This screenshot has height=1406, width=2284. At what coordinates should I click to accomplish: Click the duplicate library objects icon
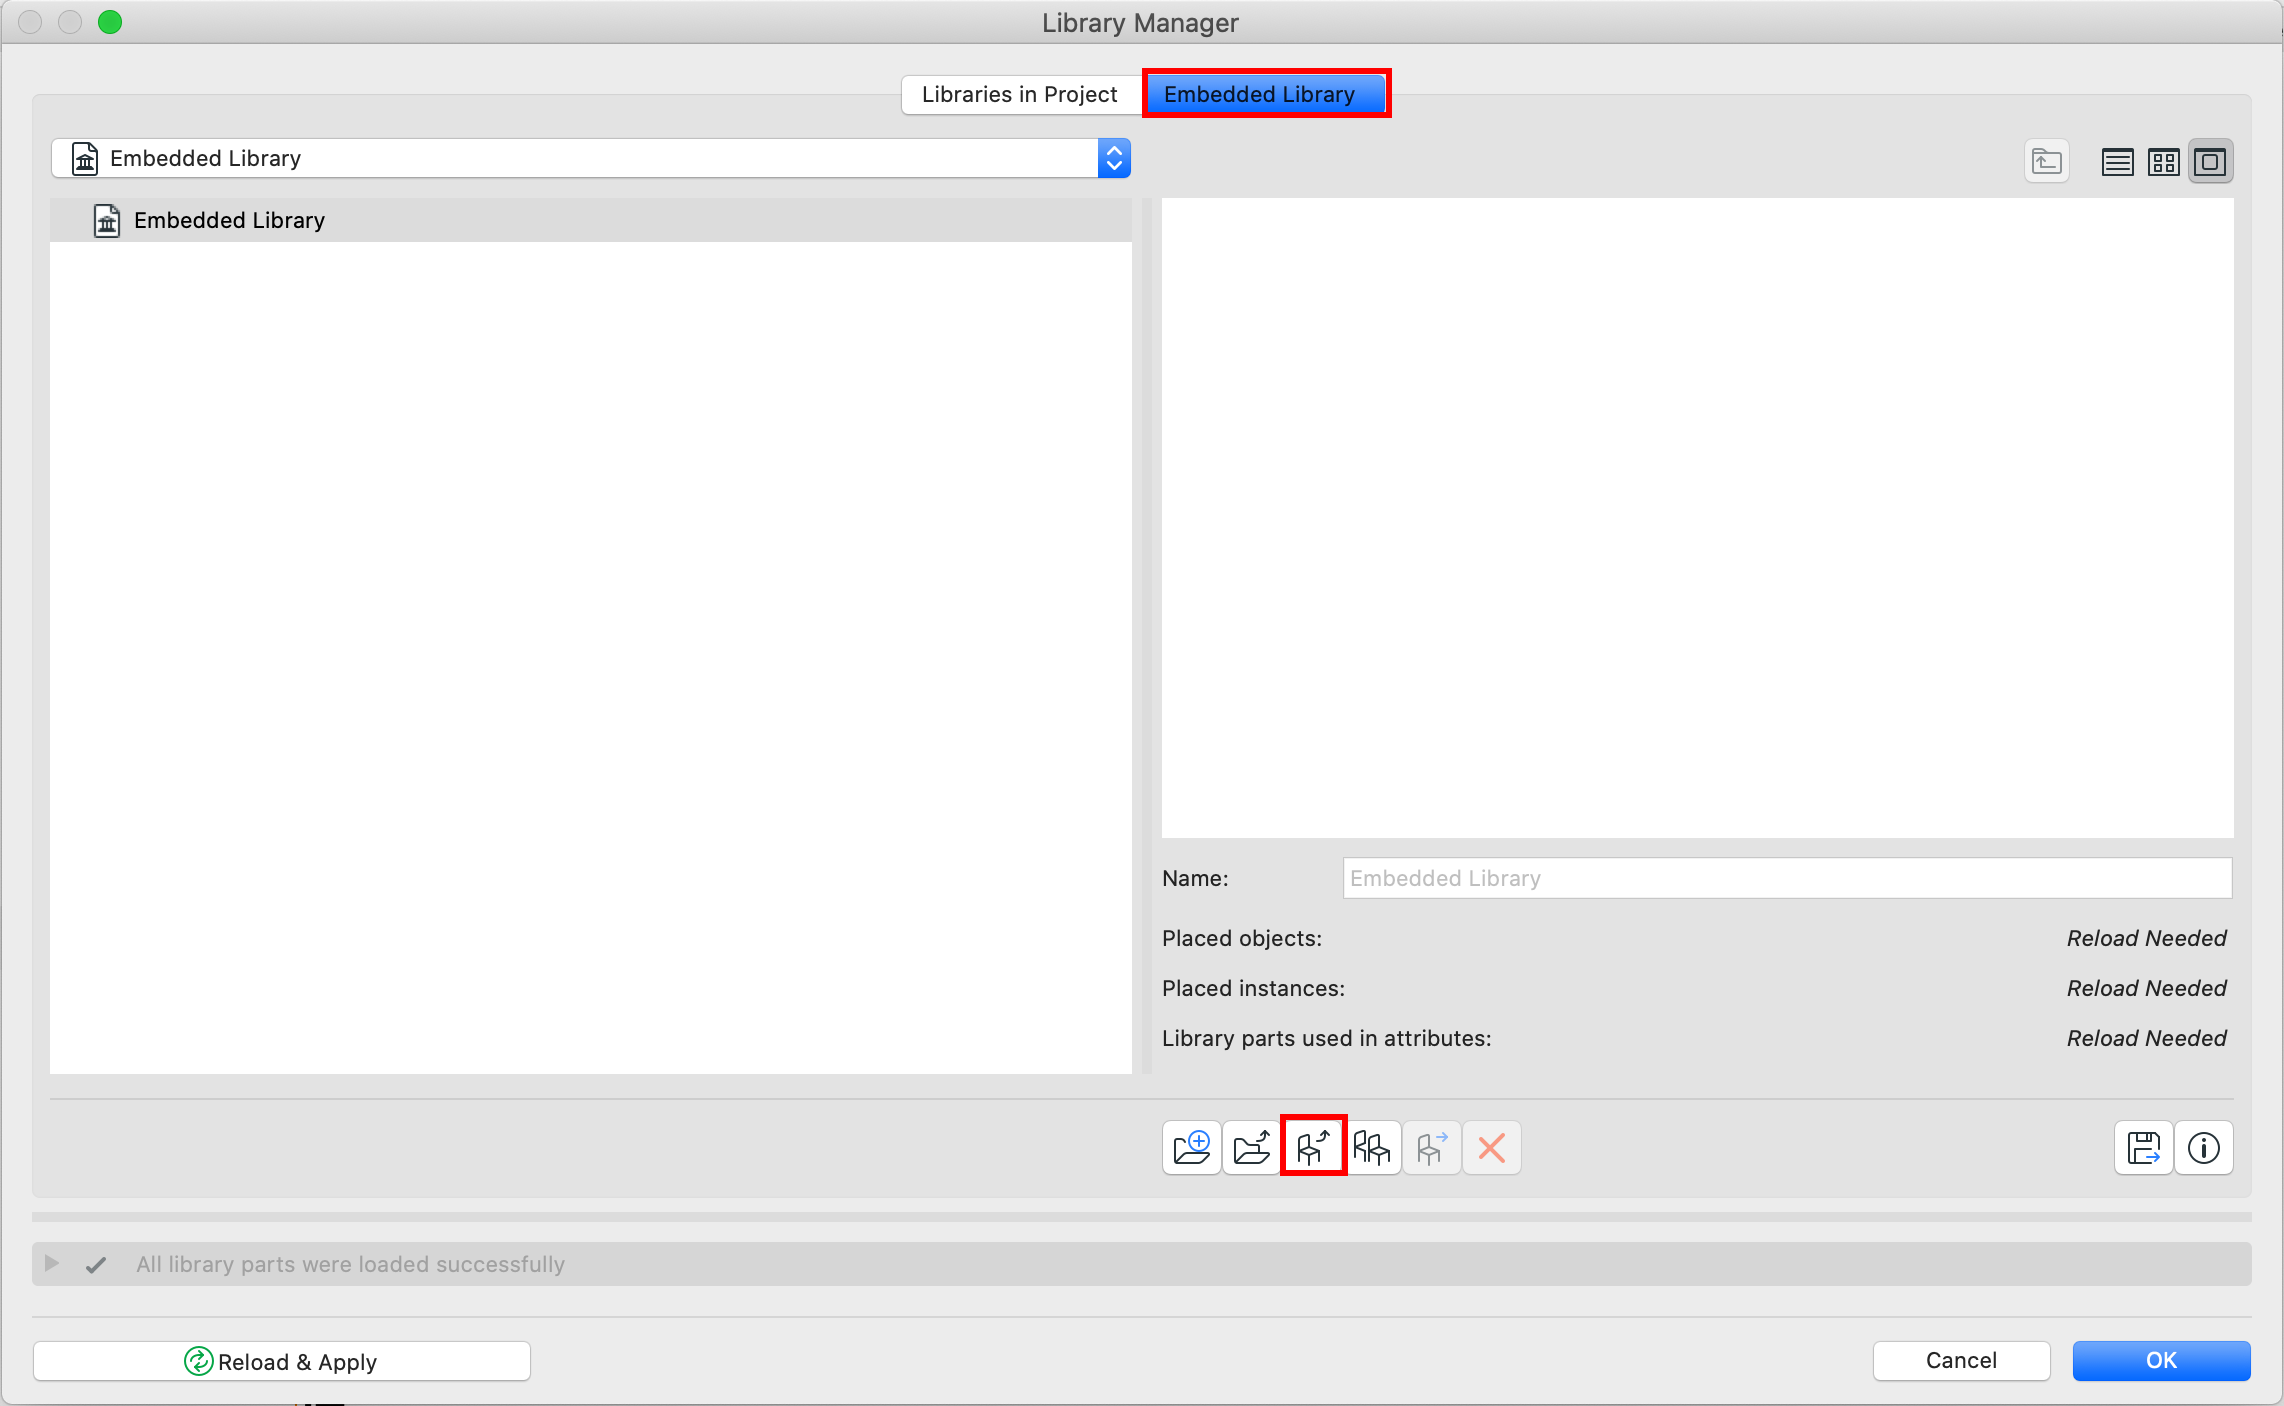coord(1372,1147)
